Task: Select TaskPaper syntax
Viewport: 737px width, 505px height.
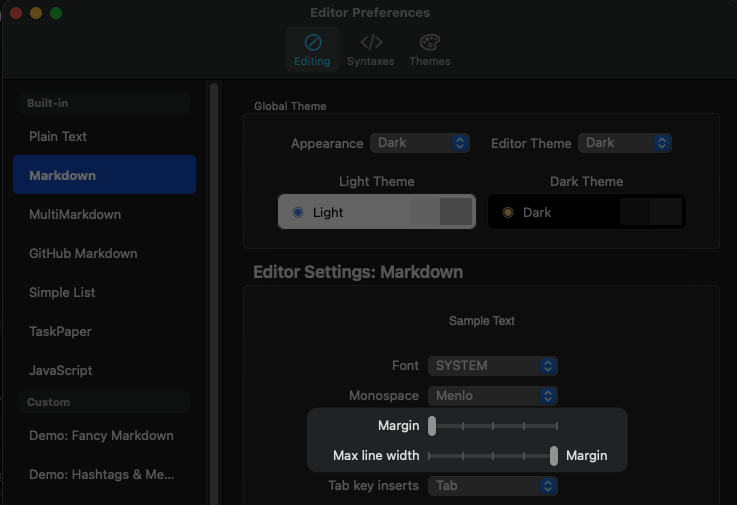Action: coord(104,331)
